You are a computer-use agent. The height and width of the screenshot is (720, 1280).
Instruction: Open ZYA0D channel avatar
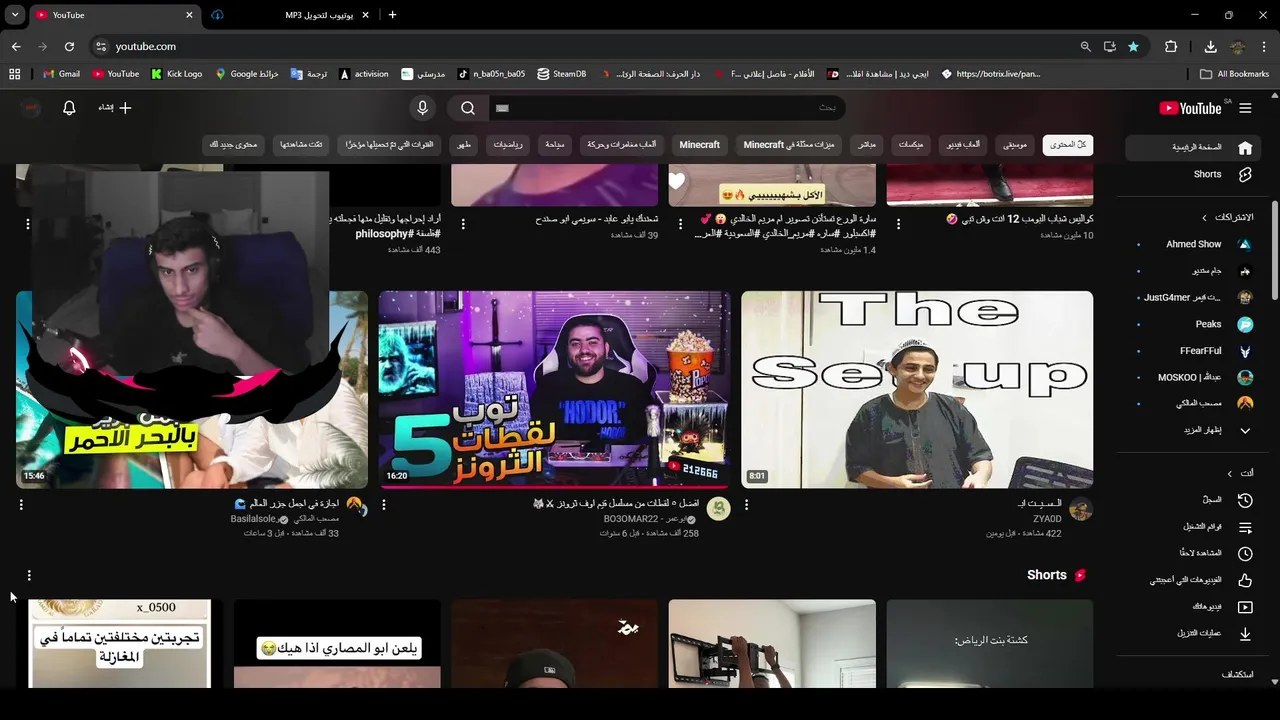[1080, 510]
